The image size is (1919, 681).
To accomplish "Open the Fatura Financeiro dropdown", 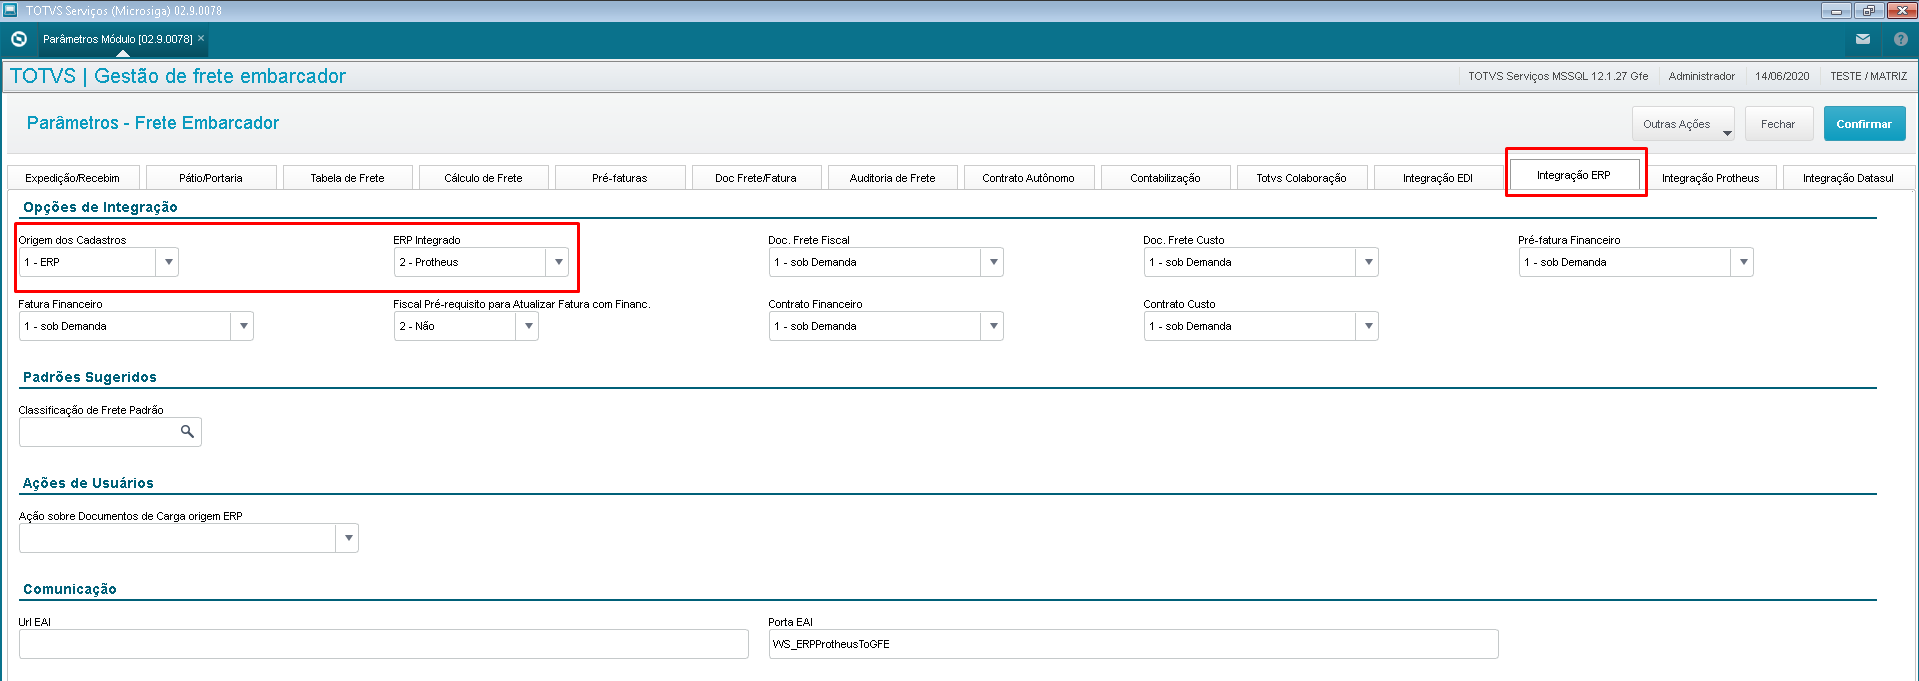I will click(243, 326).
